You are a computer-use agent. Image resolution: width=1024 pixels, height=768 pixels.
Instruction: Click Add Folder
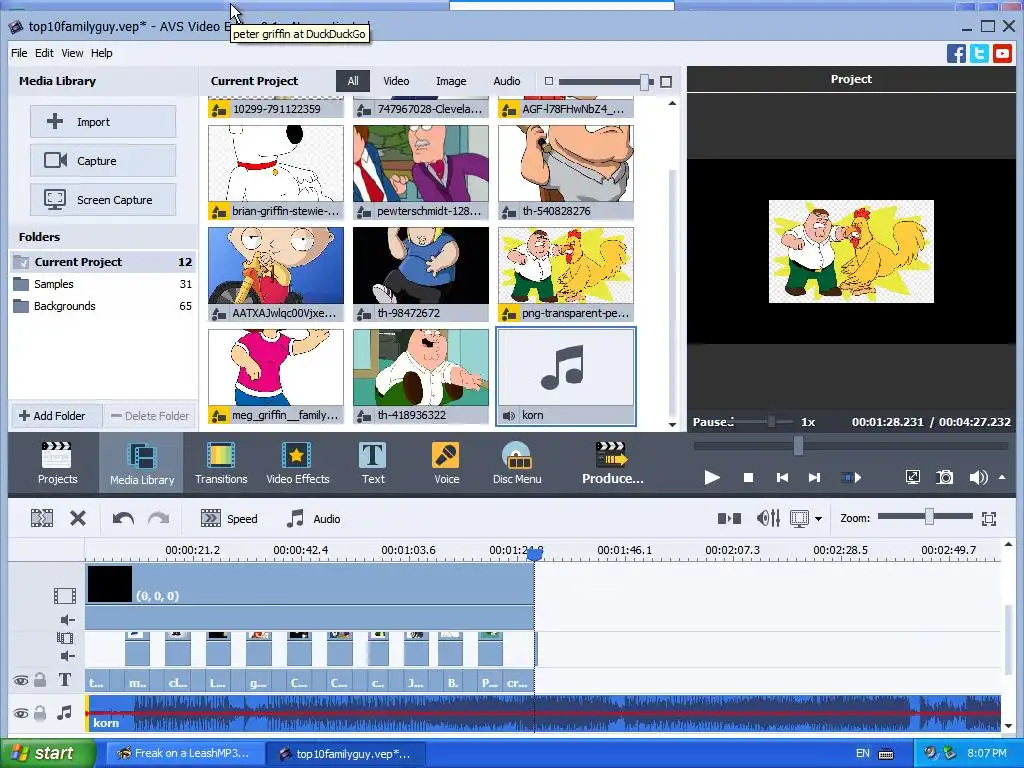(x=56, y=416)
